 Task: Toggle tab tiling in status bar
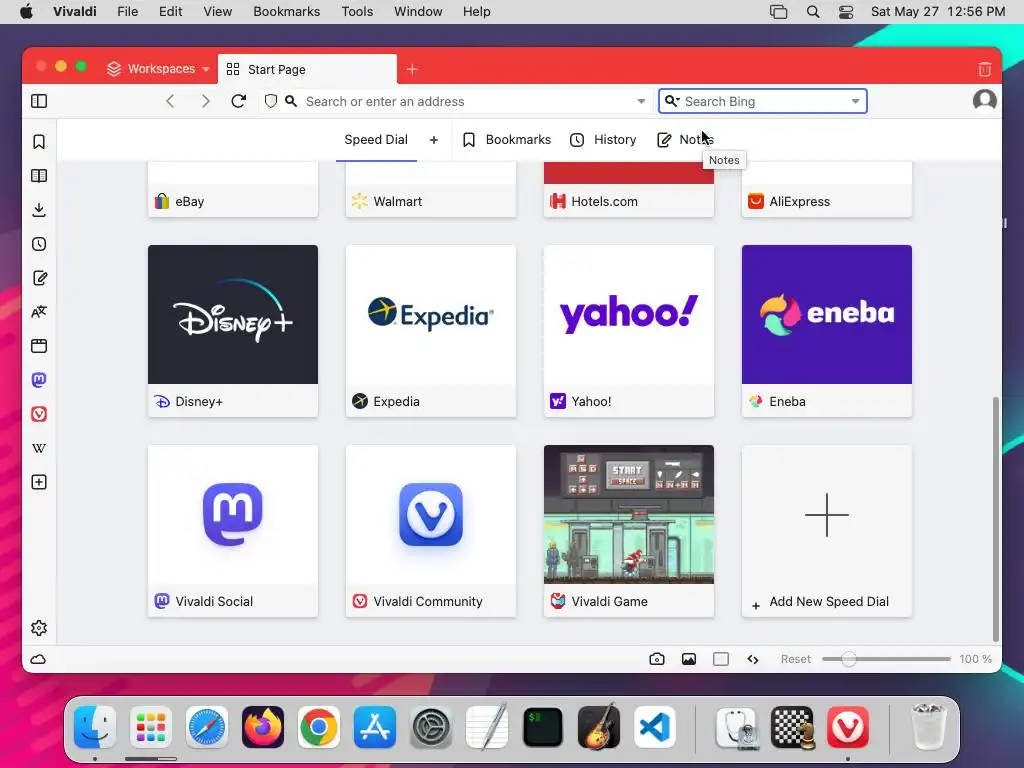721,659
